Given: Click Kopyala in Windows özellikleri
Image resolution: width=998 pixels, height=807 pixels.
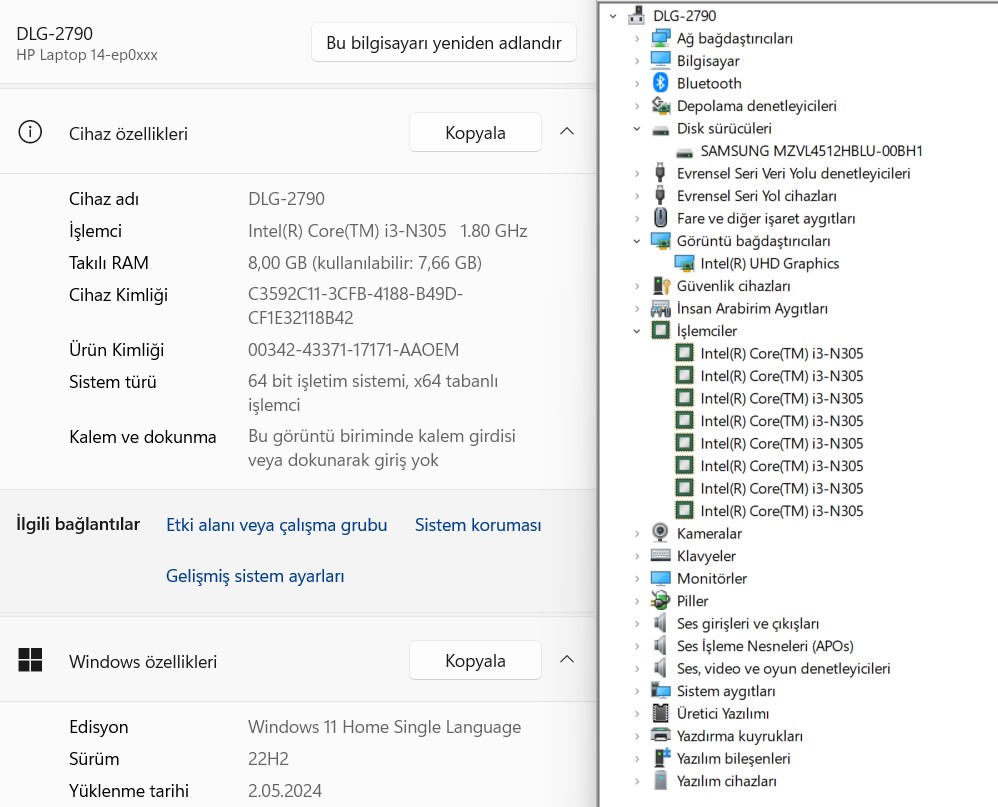Looking at the screenshot, I should (x=475, y=660).
